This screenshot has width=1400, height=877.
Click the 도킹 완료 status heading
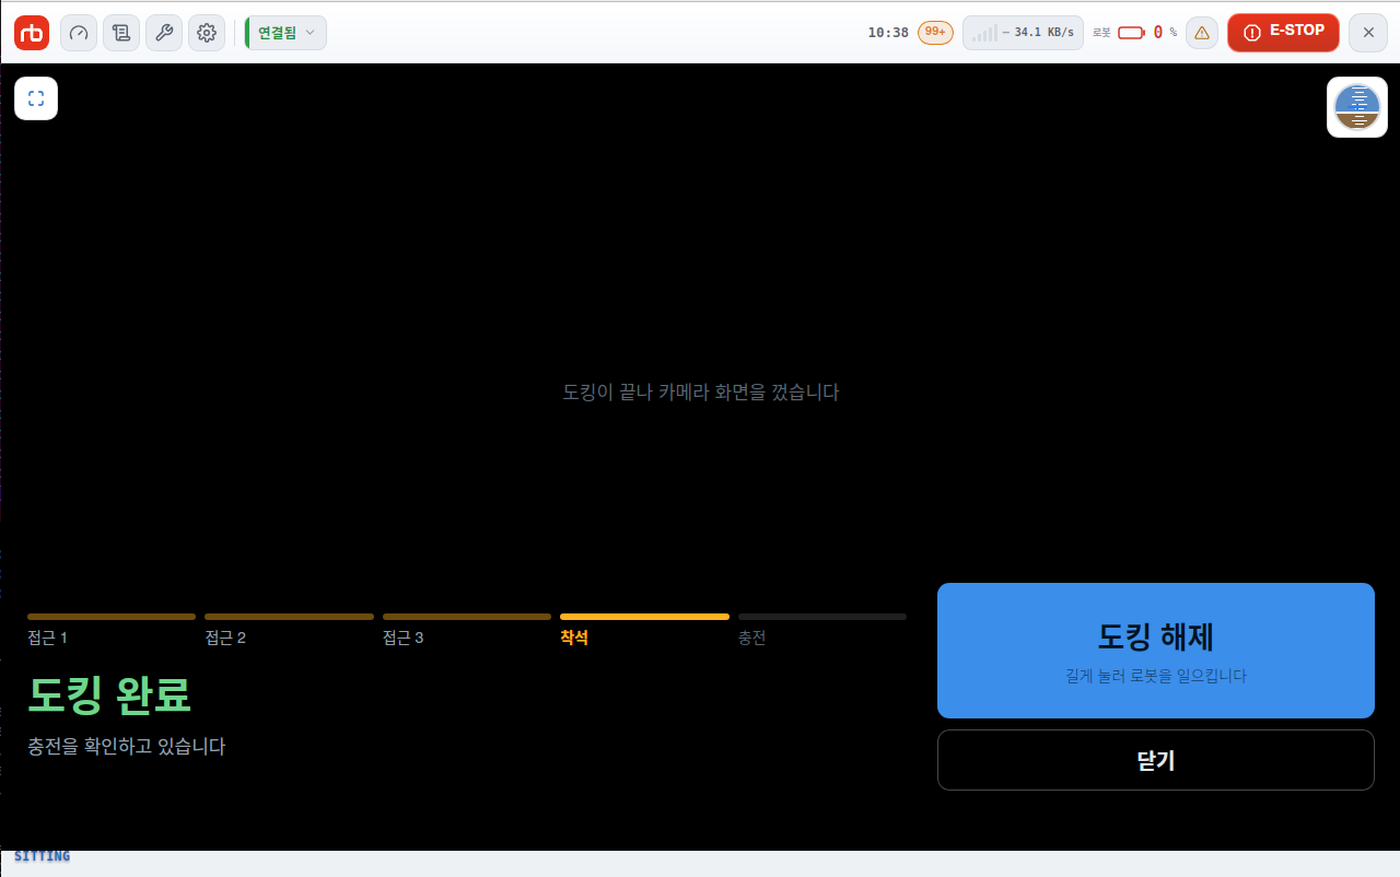click(109, 695)
